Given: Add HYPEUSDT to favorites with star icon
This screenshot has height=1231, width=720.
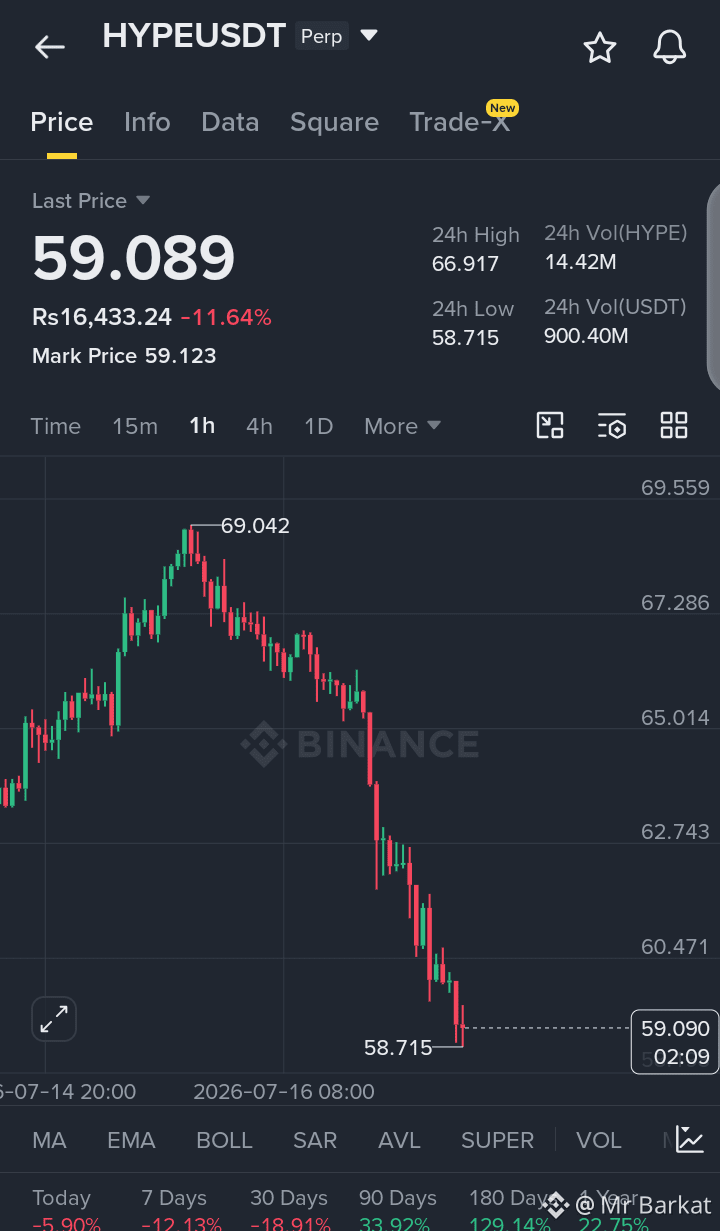Looking at the screenshot, I should 600,47.
